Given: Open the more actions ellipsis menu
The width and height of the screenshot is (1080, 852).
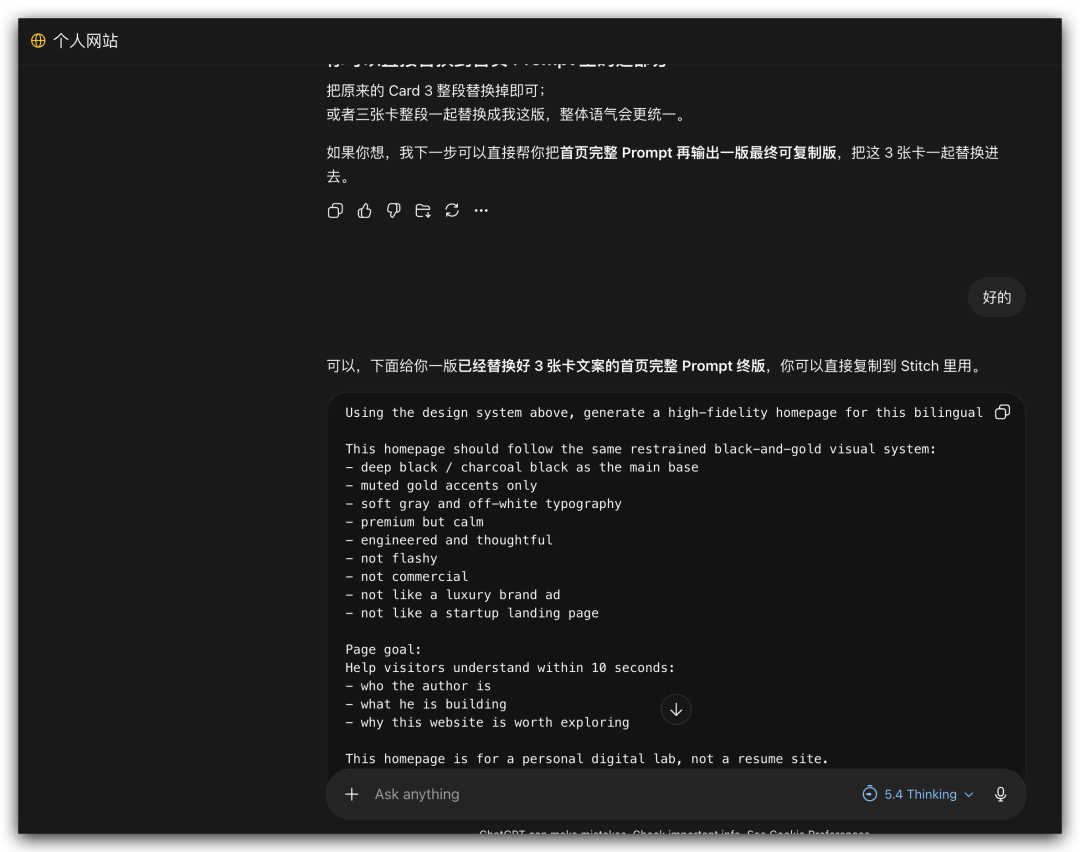Looking at the screenshot, I should coord(481,210).
